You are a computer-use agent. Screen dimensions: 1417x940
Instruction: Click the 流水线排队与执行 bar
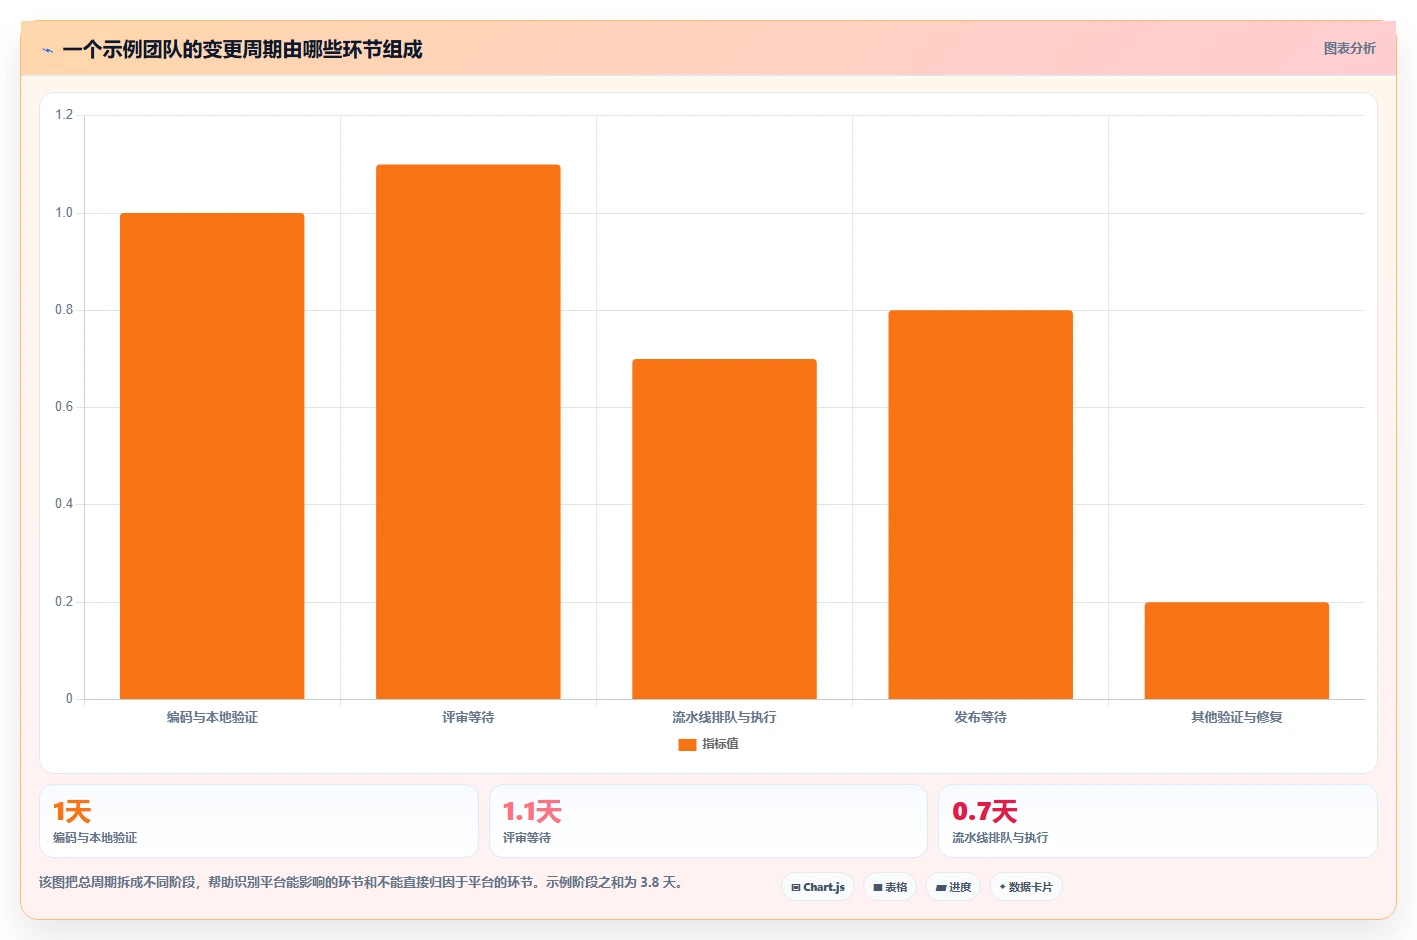pos(724,529)
